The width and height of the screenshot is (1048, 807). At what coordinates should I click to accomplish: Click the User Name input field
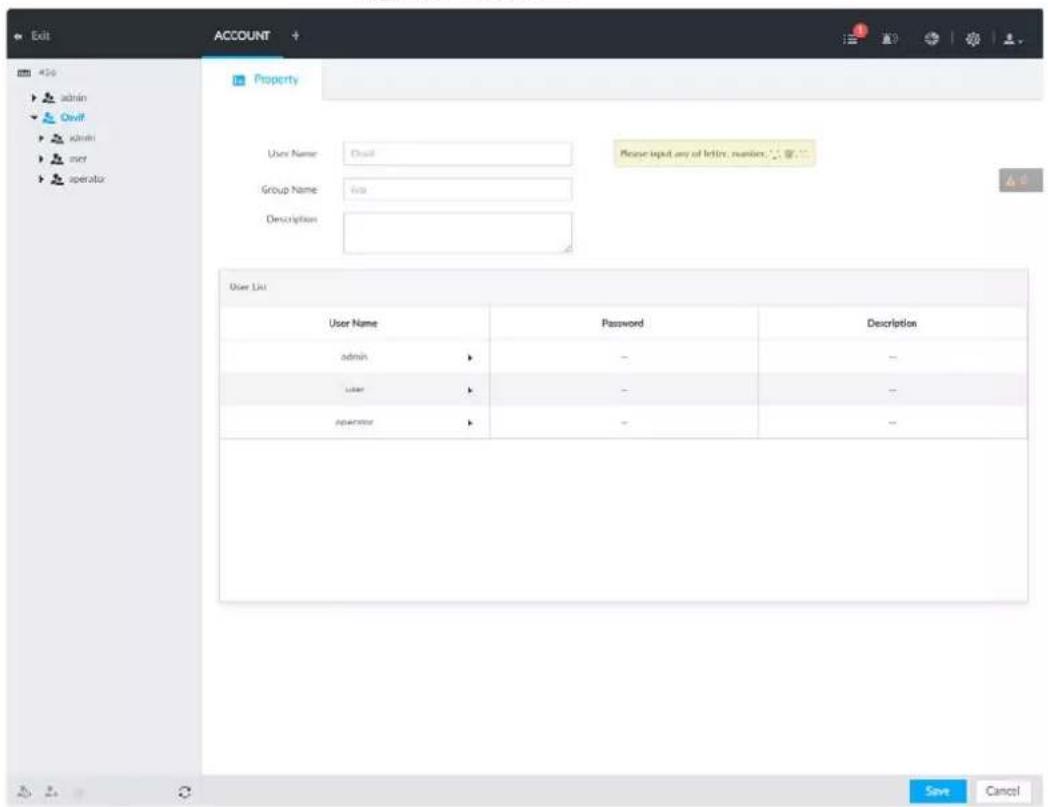pos(457,154)
